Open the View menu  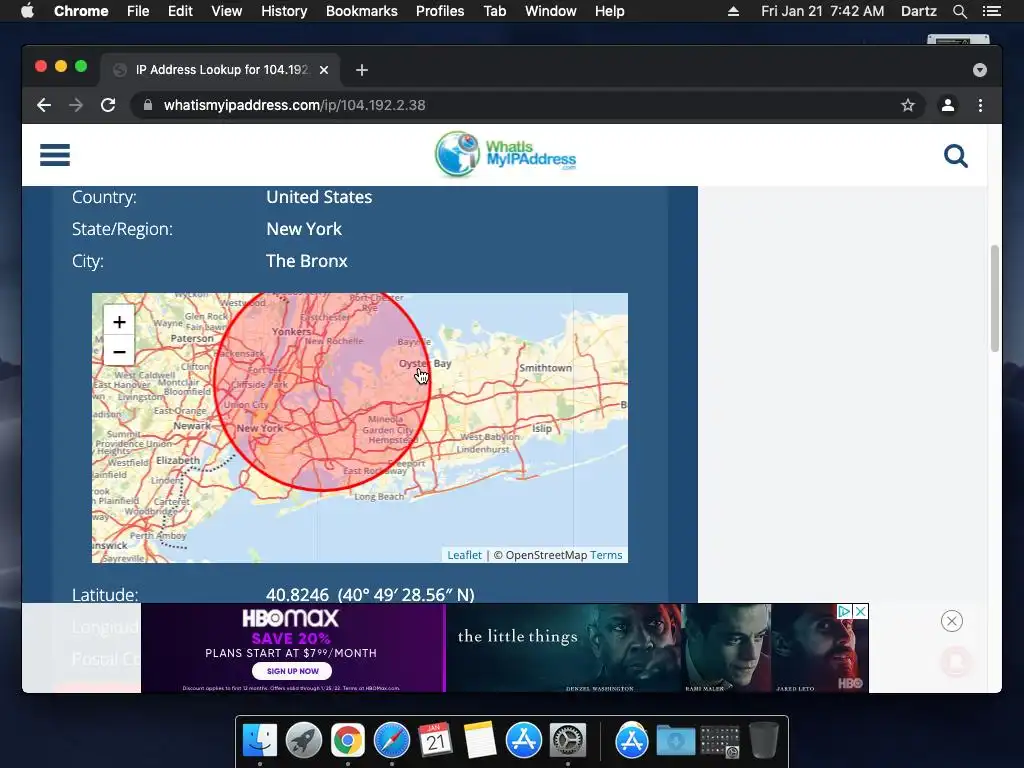[227, 11]
